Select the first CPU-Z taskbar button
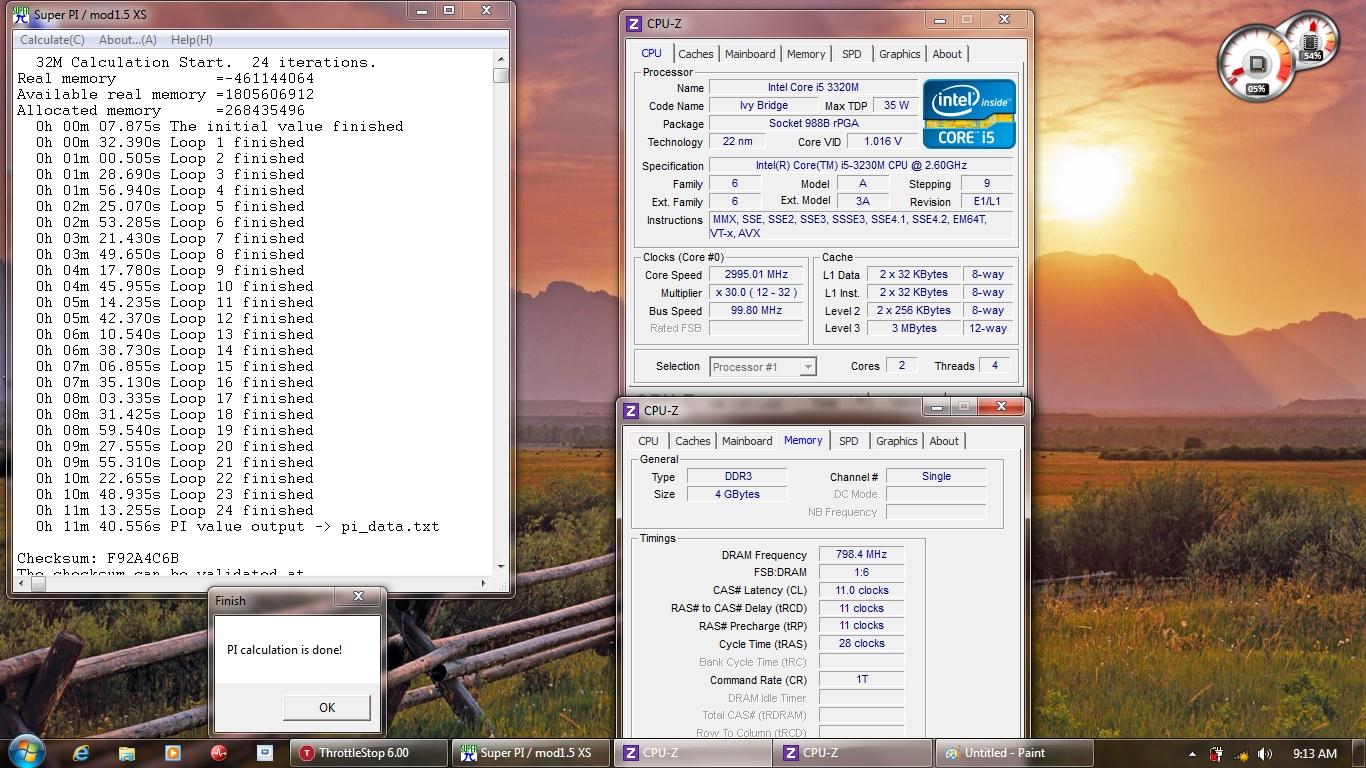 pyautogui.click(x=692, y=753)
